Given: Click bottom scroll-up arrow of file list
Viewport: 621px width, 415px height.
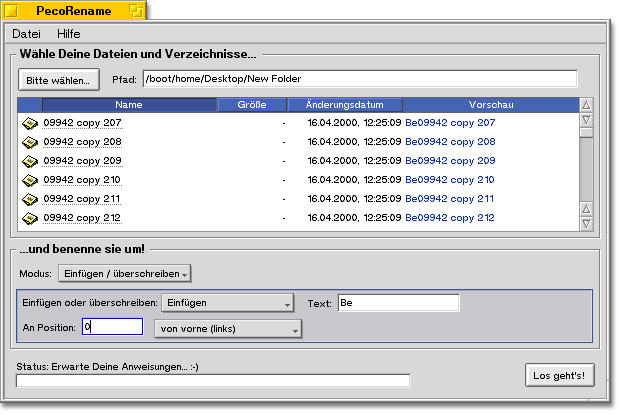Looking at the screenshot, I should coord(587,209).
